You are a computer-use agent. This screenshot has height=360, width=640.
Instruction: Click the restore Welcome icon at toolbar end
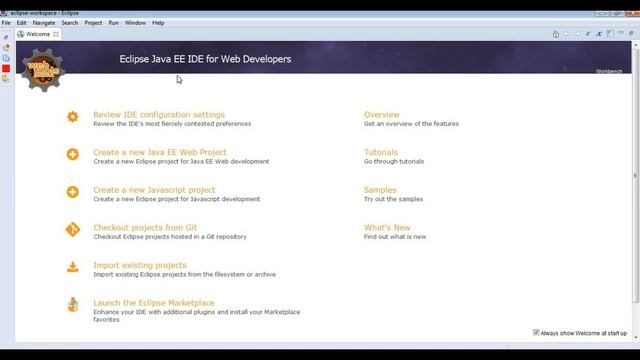click(631, 33)
